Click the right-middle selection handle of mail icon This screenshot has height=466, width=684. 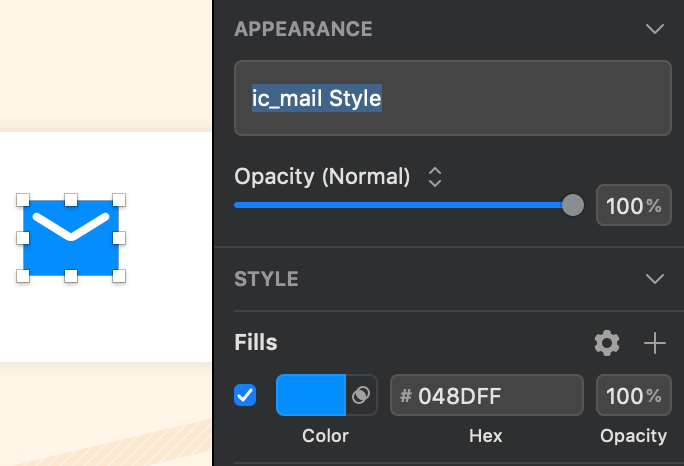119,238
